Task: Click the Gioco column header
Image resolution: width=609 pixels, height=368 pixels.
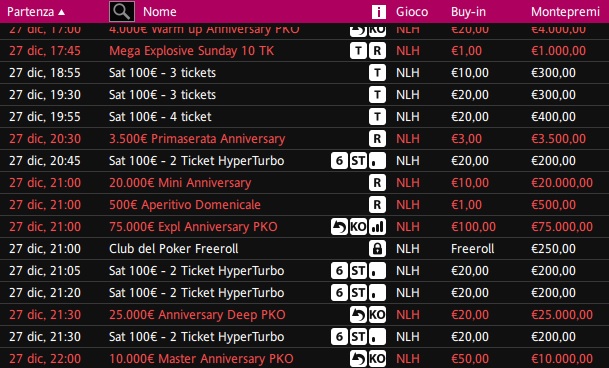Action: [x=412, y=12]
